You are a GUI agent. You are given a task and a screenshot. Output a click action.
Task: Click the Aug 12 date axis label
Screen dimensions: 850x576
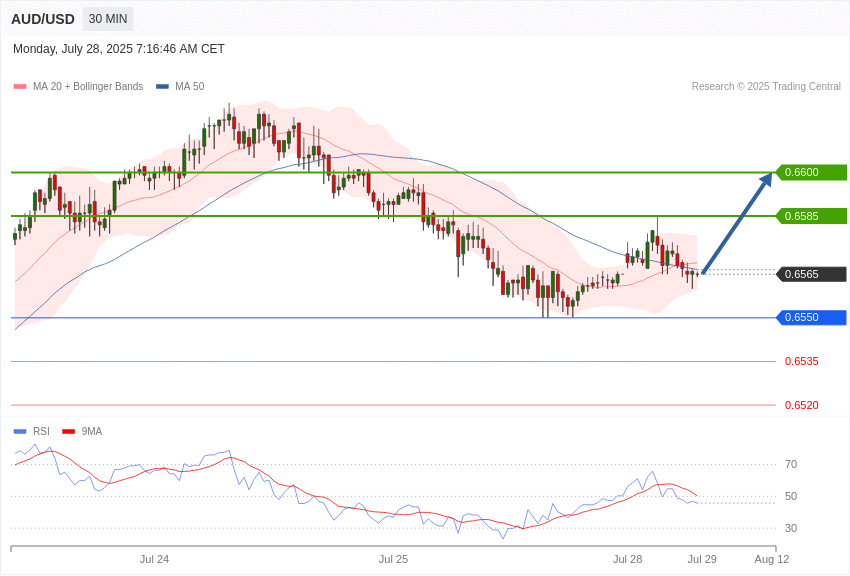772,559
